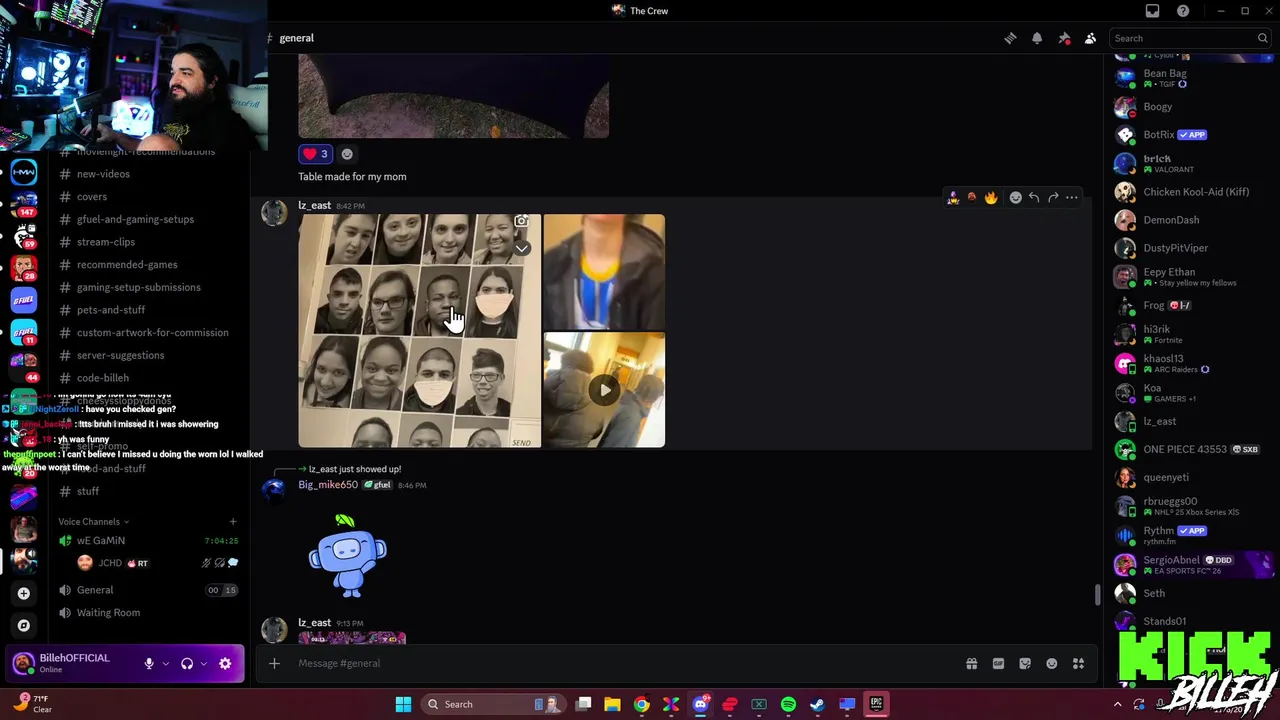Viewport: 1280px width, 720px height.
Task: Click the heart reaction with 3 count
Action: pos(315,154)
